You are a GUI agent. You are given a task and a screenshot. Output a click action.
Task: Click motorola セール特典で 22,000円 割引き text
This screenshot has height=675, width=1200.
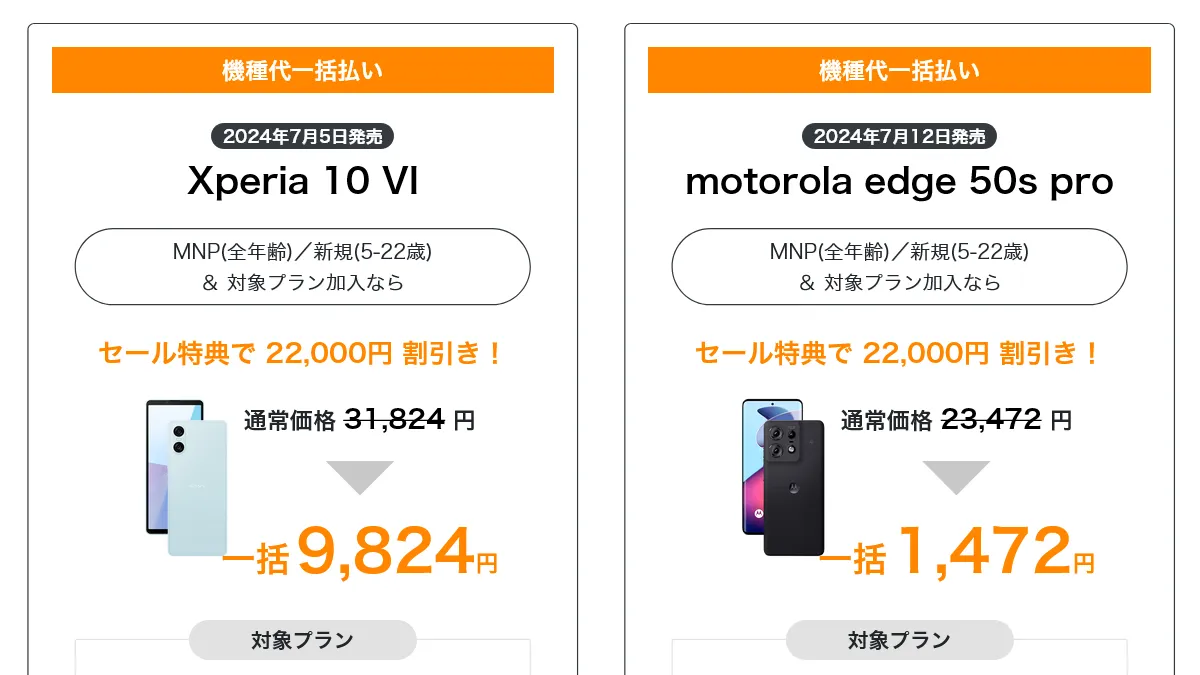click(898, 353)
